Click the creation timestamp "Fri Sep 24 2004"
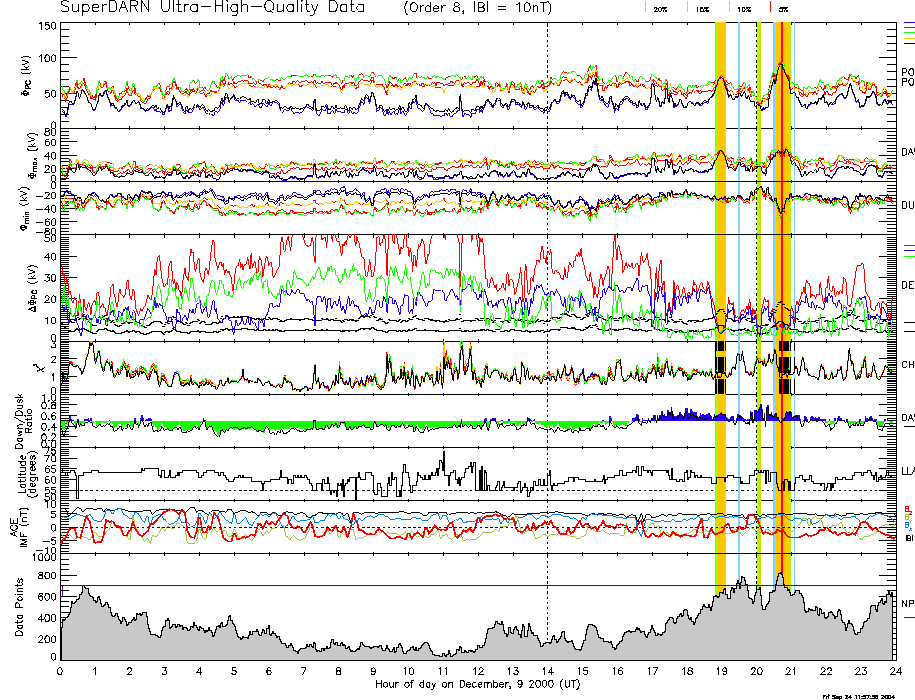The width and height of the screenshot is (915, 700). 858,696
